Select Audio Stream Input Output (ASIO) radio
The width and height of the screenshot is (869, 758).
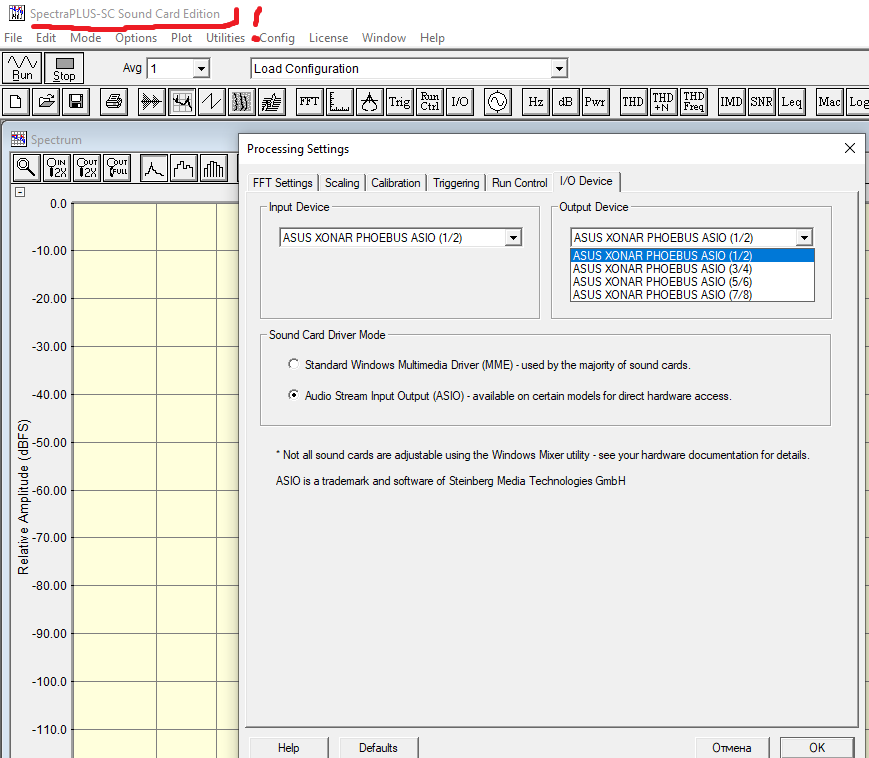coord(293,395)
